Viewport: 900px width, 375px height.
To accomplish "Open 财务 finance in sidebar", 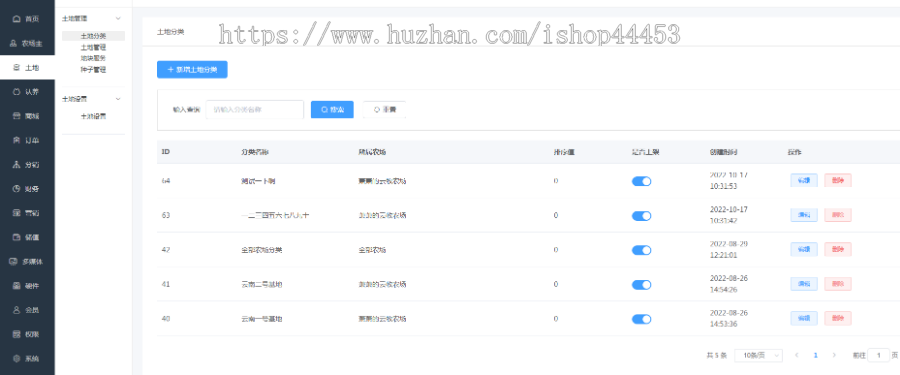I will [x=27, y=189].
